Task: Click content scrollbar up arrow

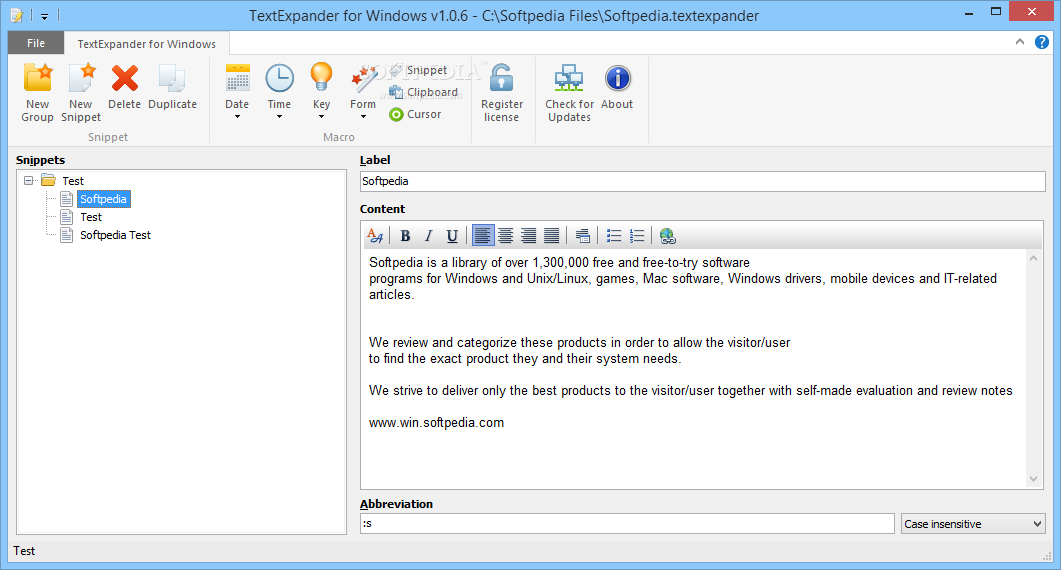Action: [x=1033, y=259]
